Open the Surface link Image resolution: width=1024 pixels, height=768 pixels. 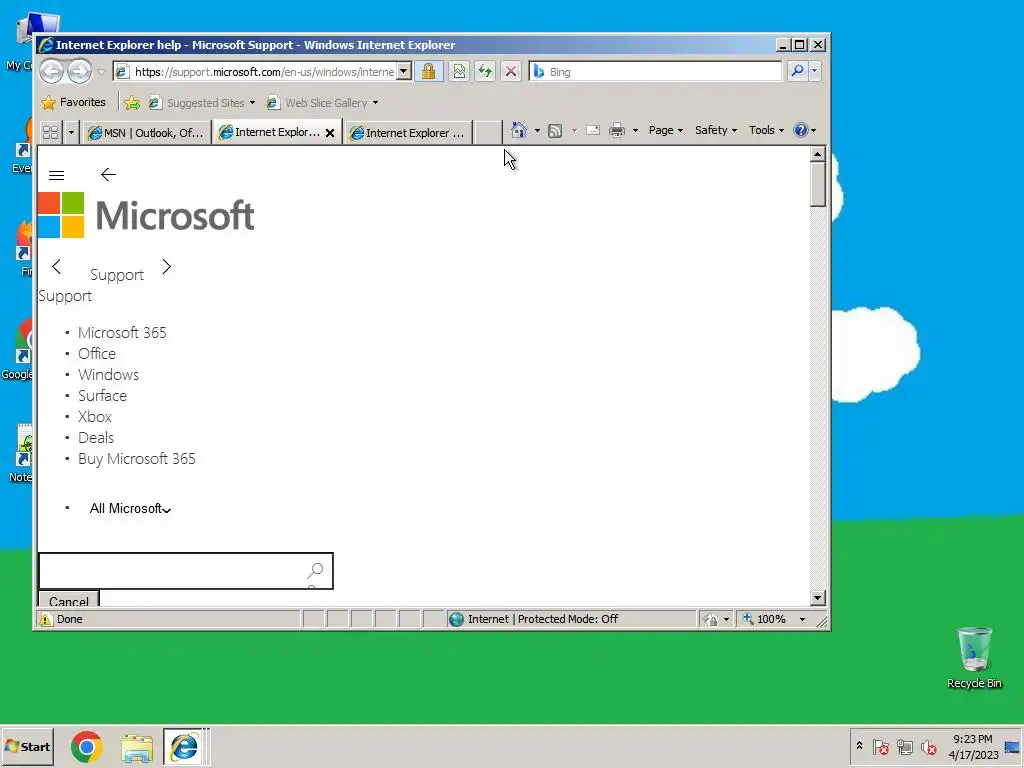[x=103, y=395]
